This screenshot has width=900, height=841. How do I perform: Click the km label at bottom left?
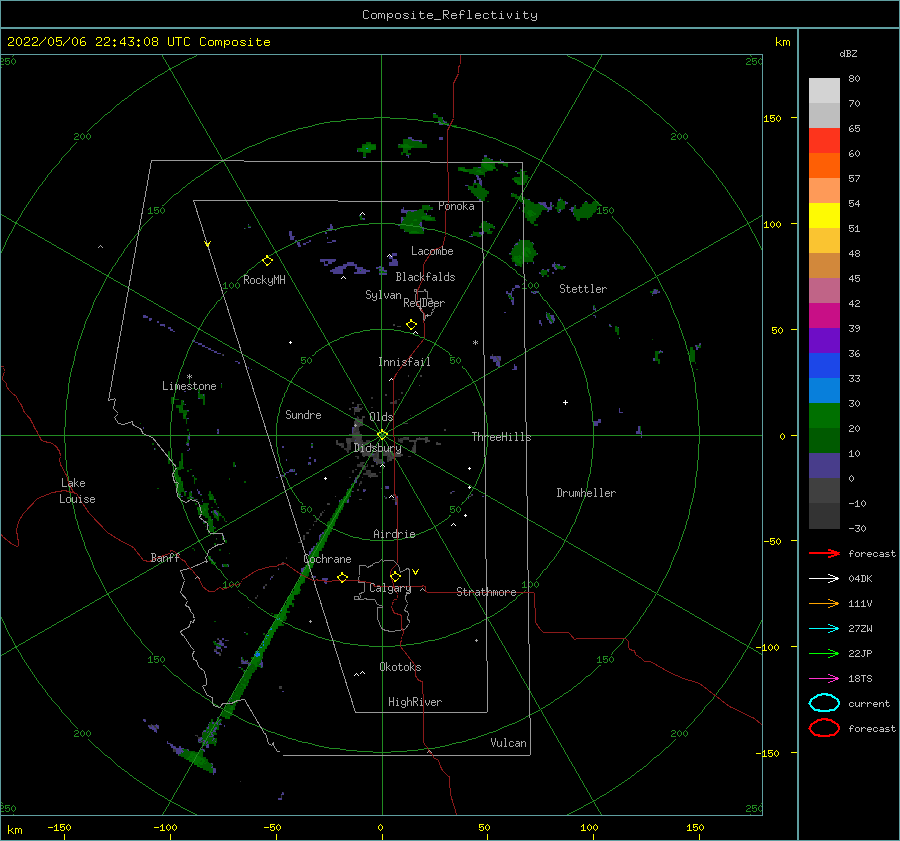point(14,830)
